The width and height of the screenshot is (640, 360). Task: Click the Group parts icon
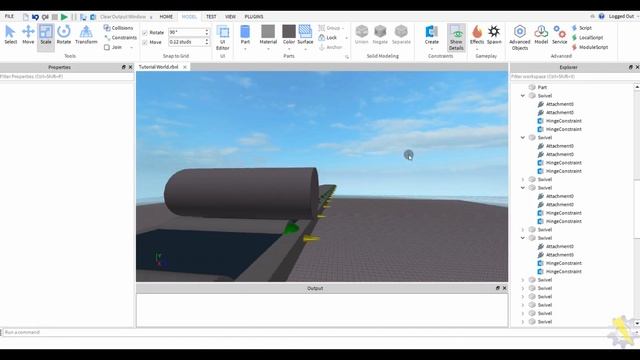click(x=322, y=28)
